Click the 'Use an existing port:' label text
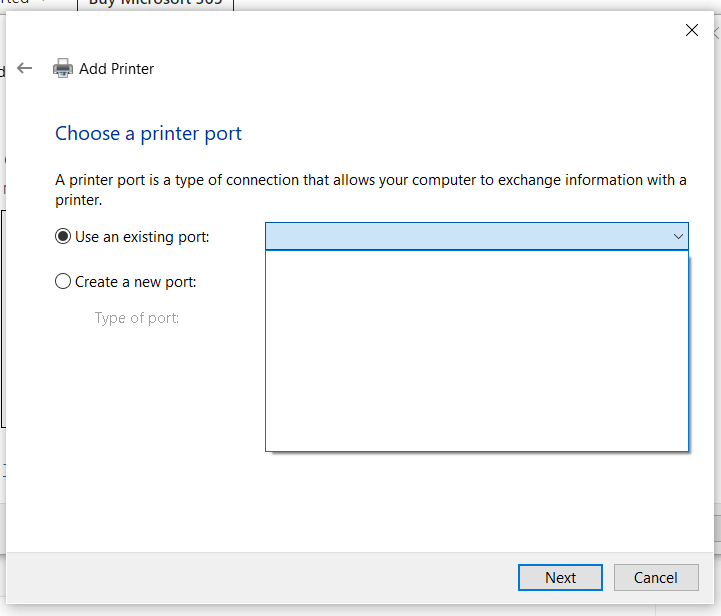Screen dimensions: 721x616 click(x=142, y=237)
